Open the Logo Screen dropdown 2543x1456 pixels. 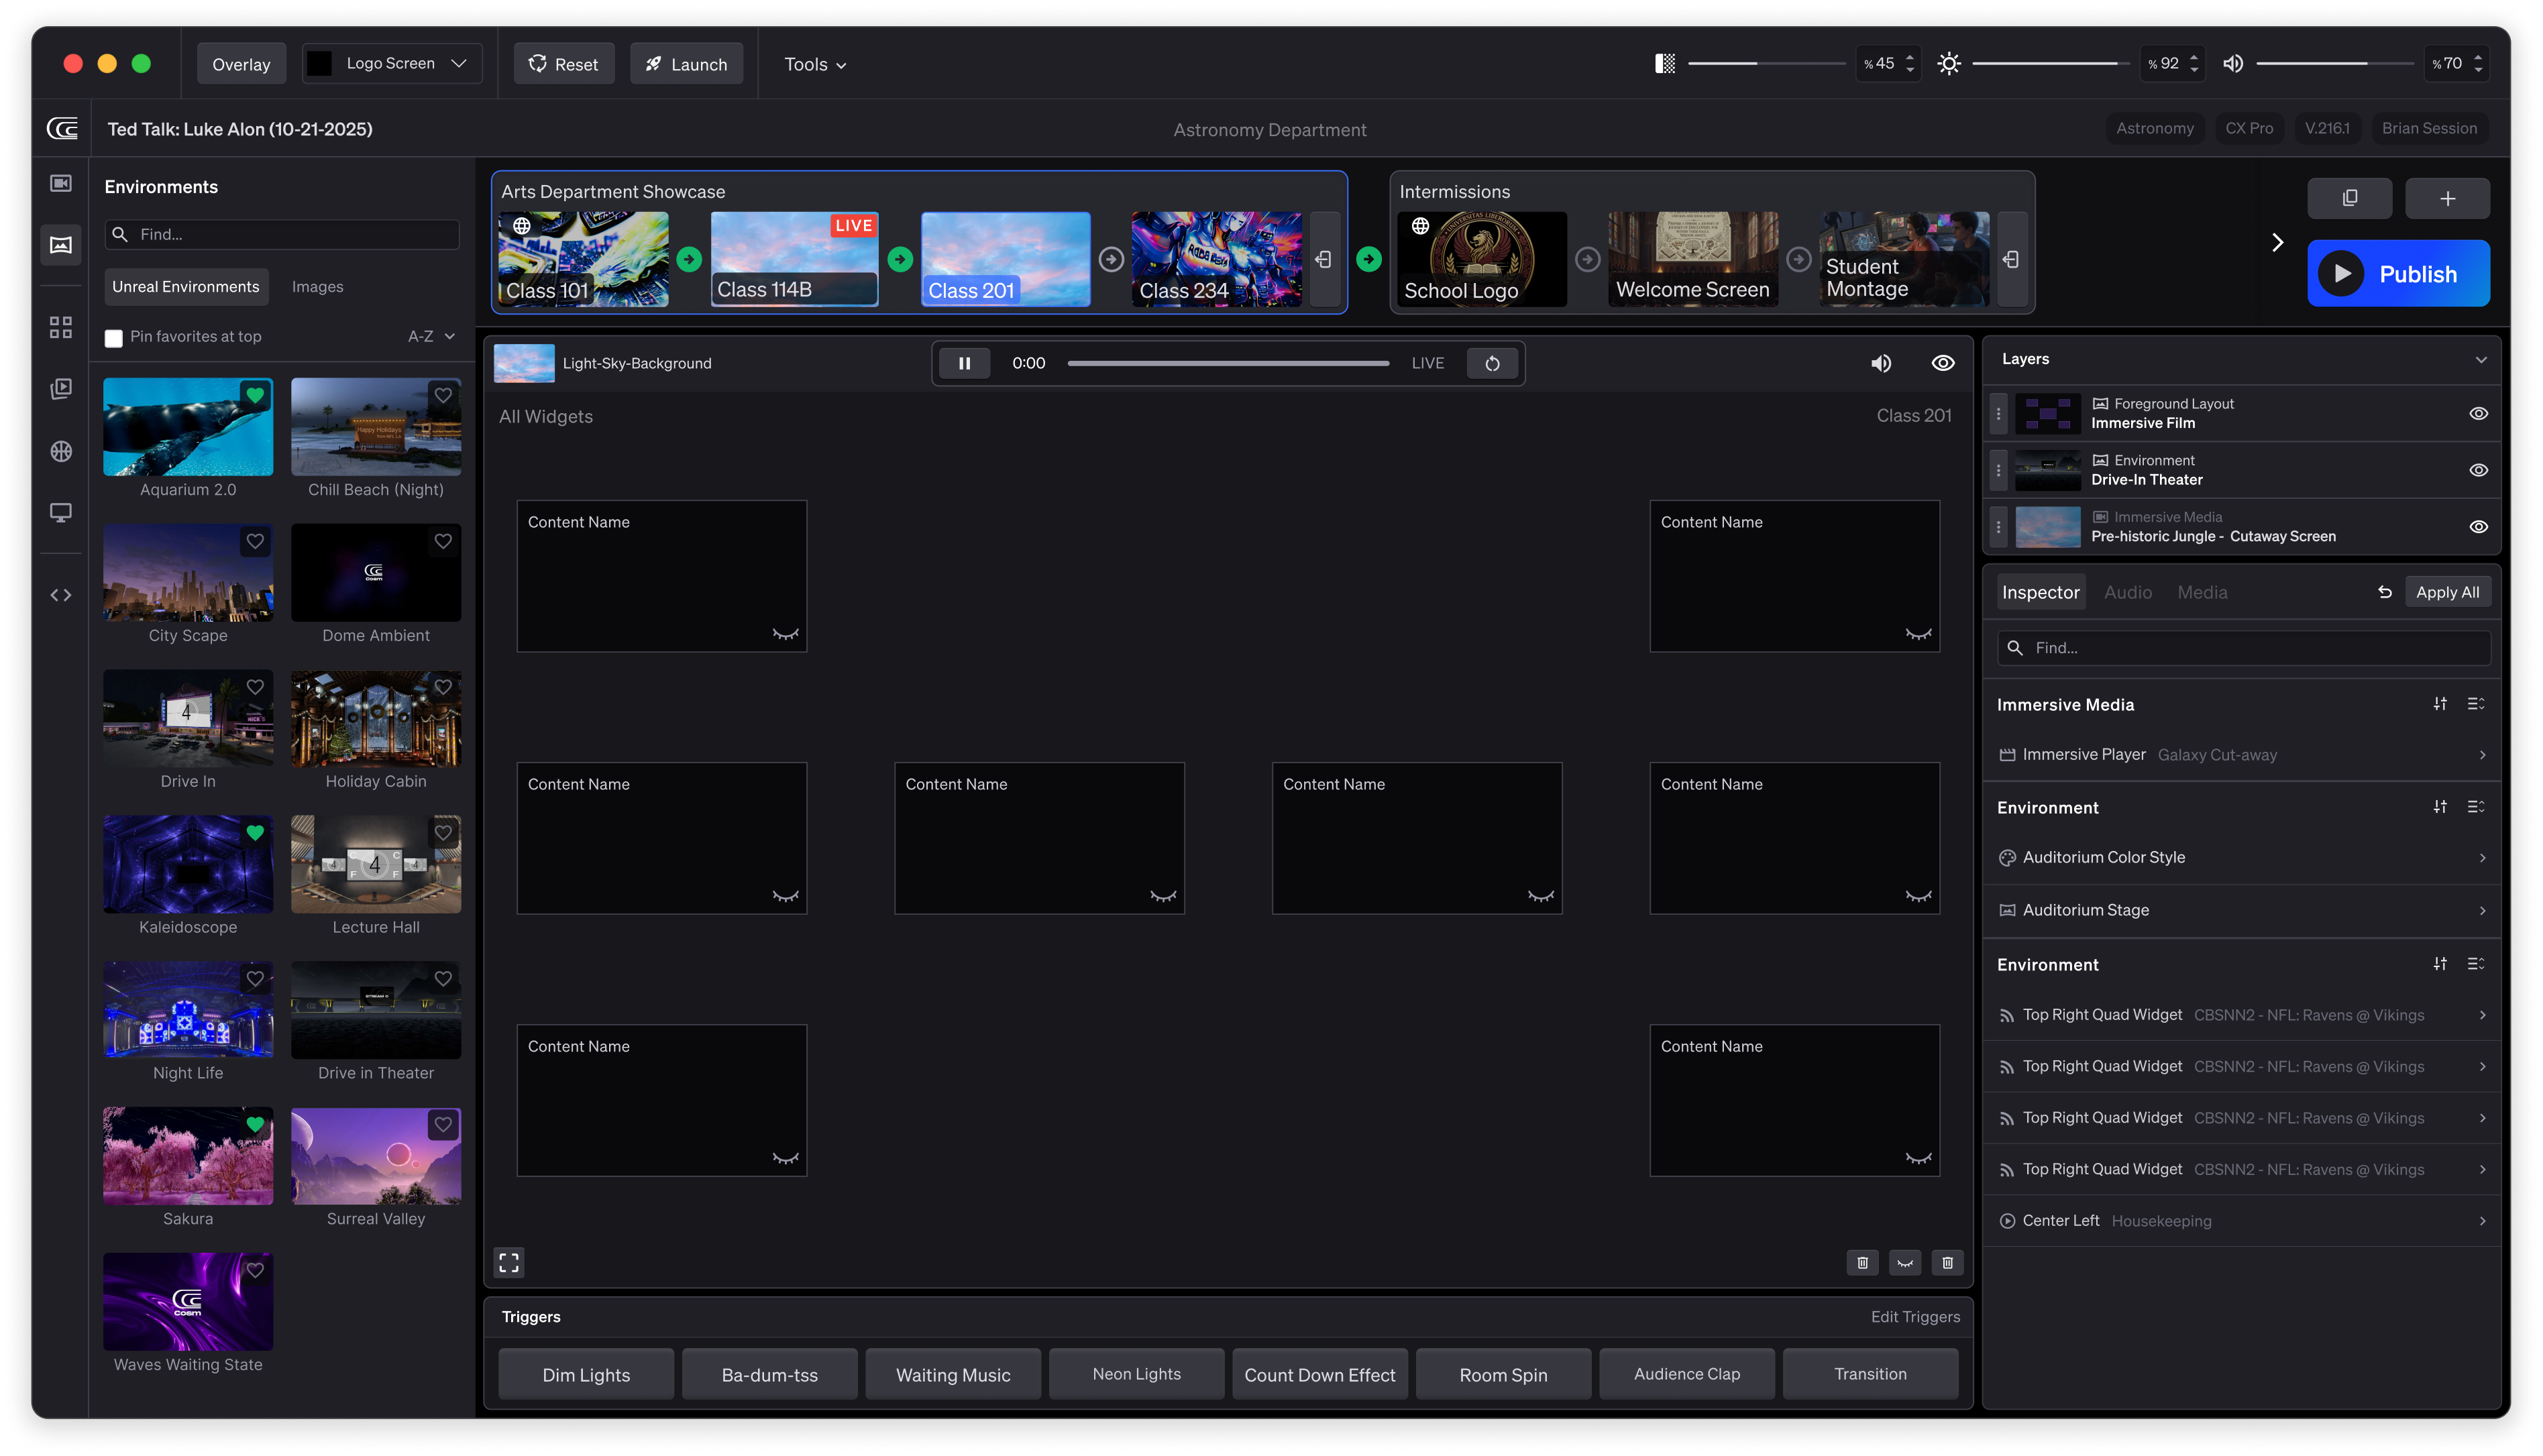coord(392,63)
